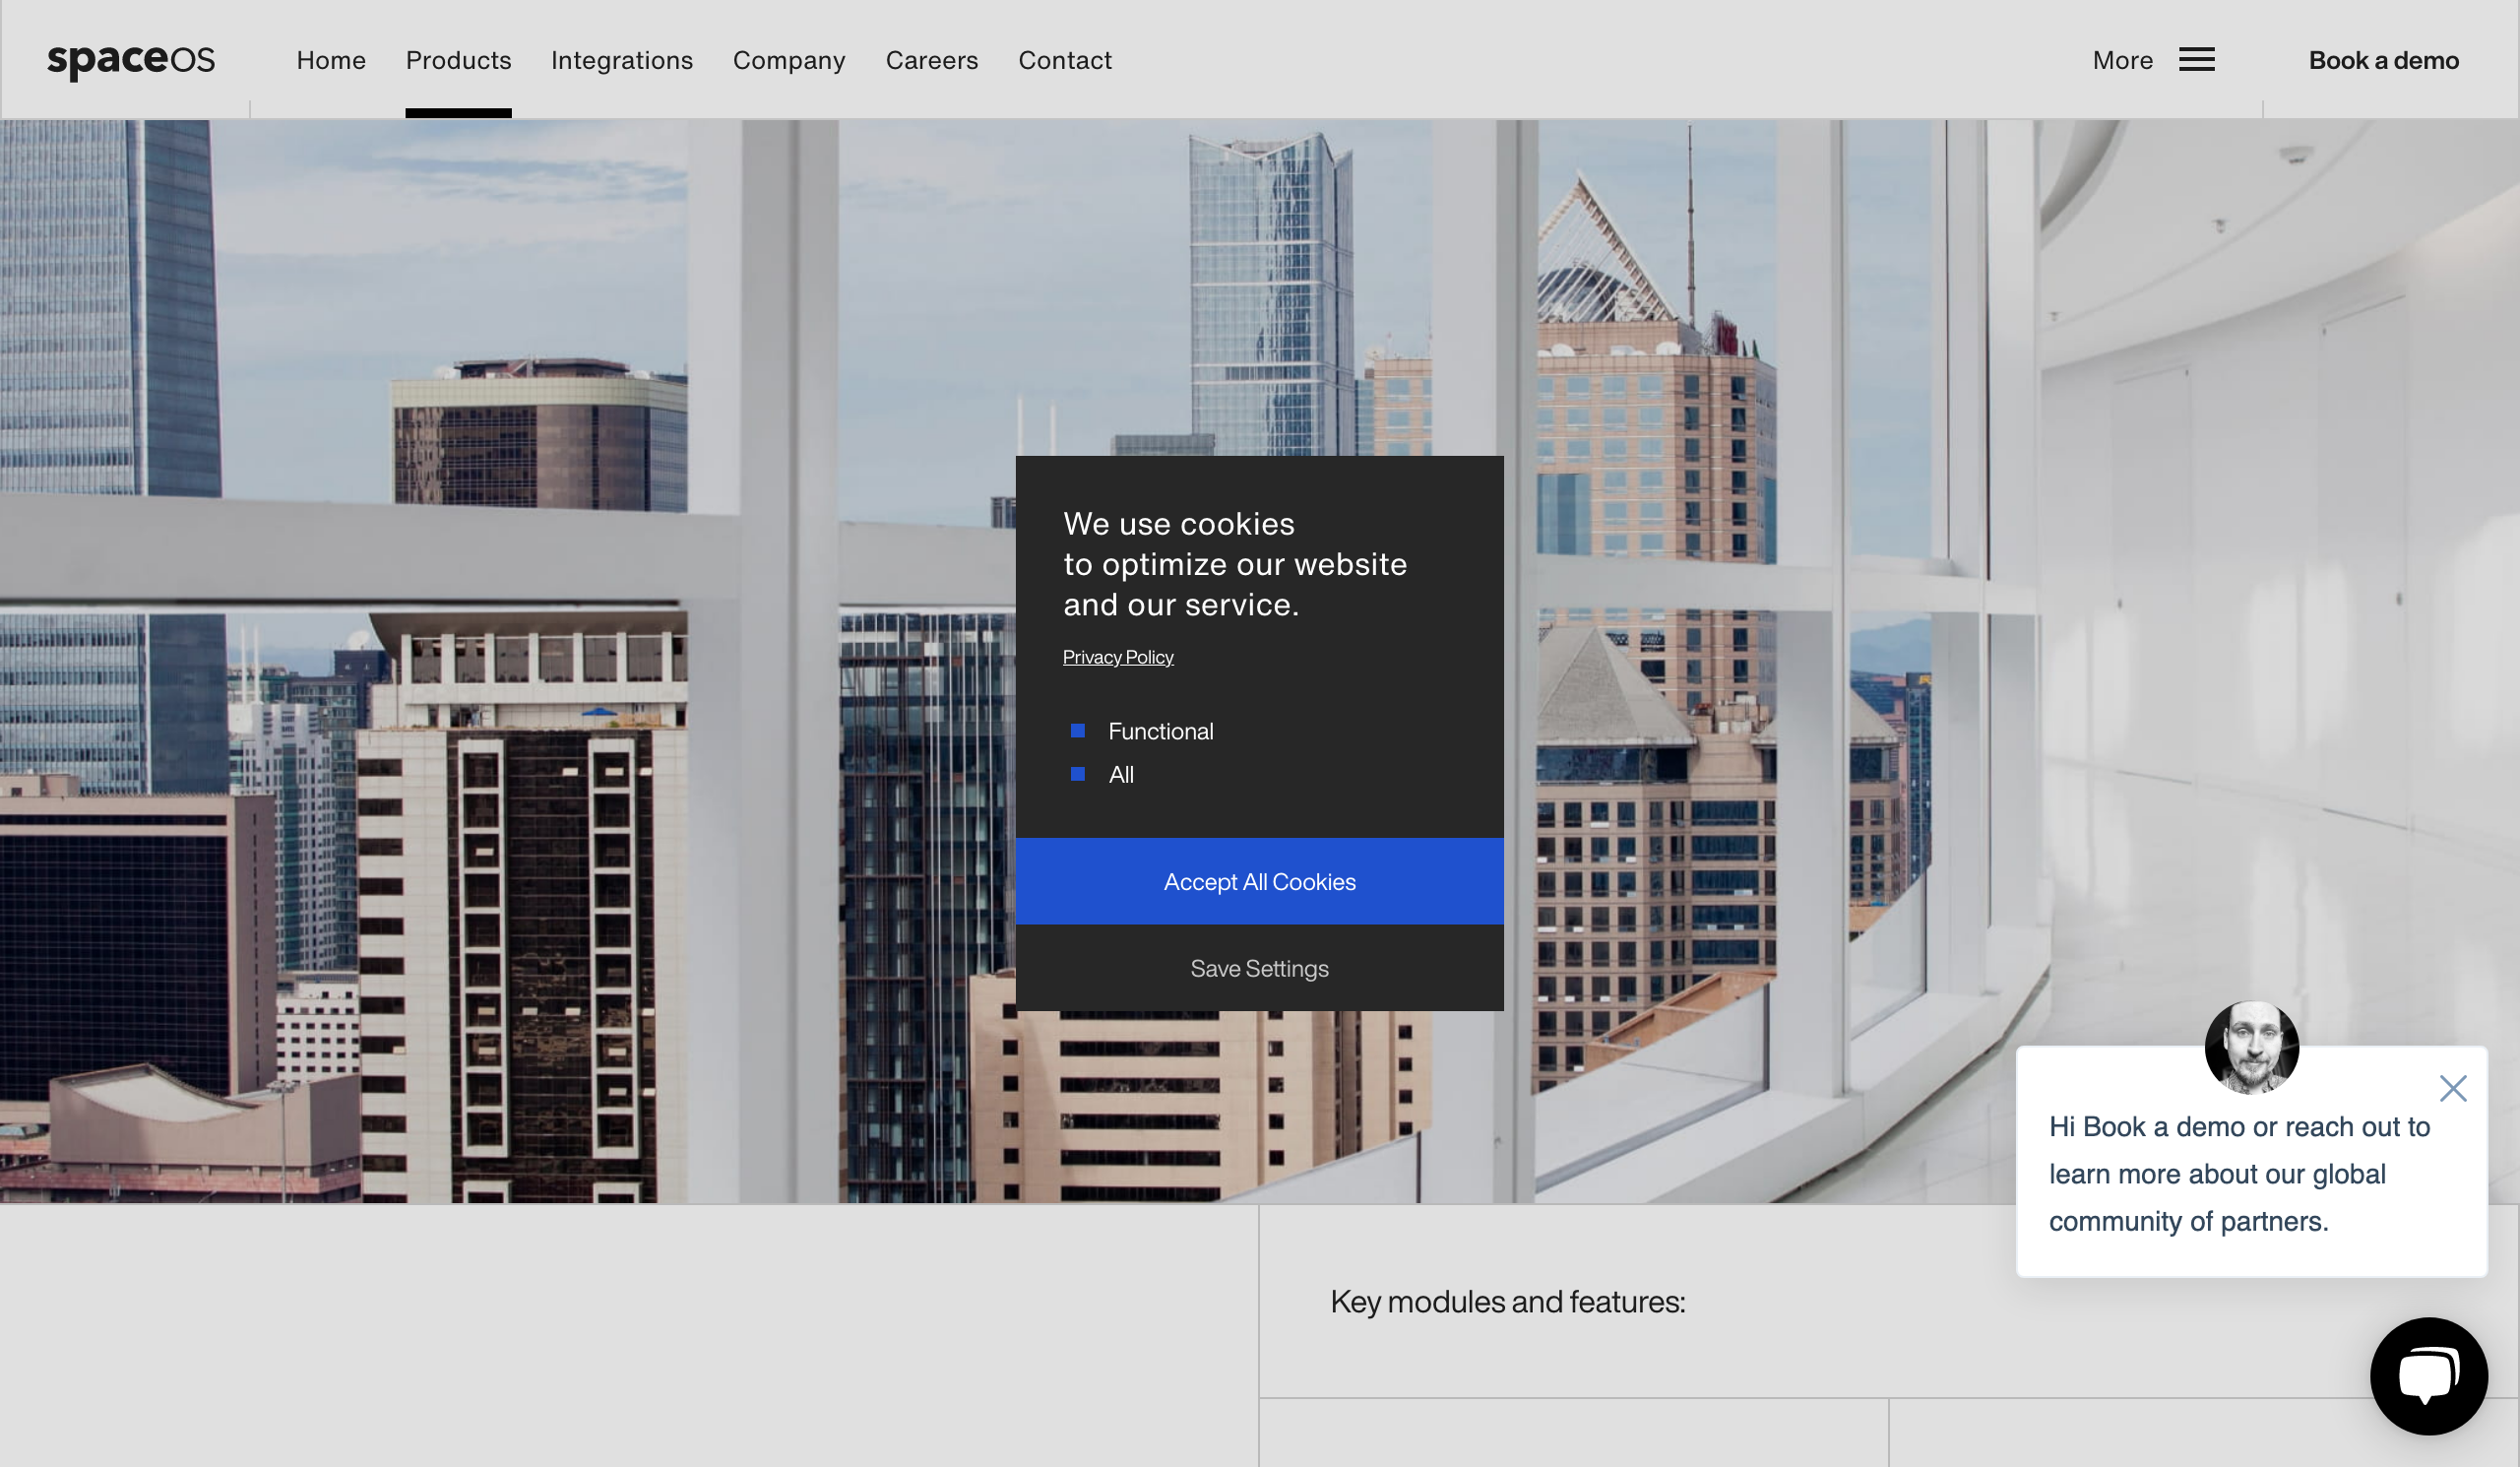Go to the Contact page
The width and height of the screenshot is (2520, 1467).
point(1065,60)
